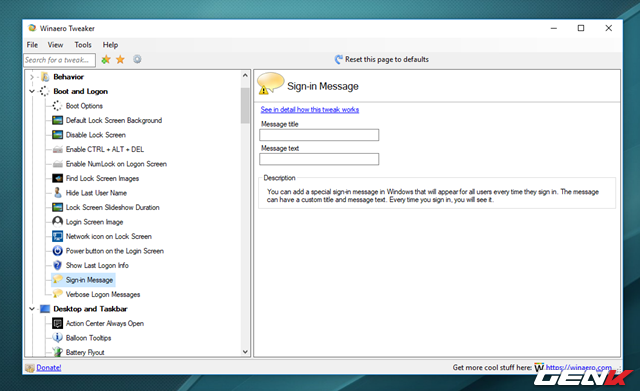This screenshot has width=640, height=391.
Task: Click the Sign-in Message speech bubble icon in tree
Action: click(58, 279)
